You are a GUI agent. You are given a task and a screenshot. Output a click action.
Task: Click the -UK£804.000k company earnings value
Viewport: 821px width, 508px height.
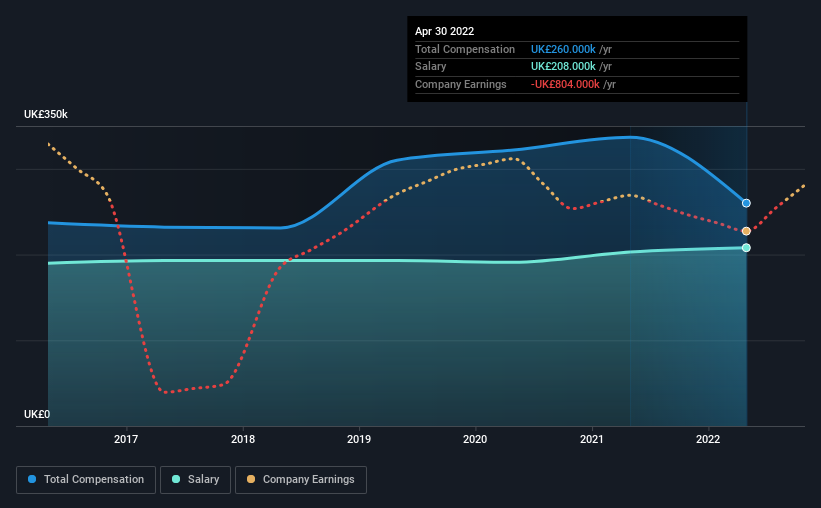565,84
